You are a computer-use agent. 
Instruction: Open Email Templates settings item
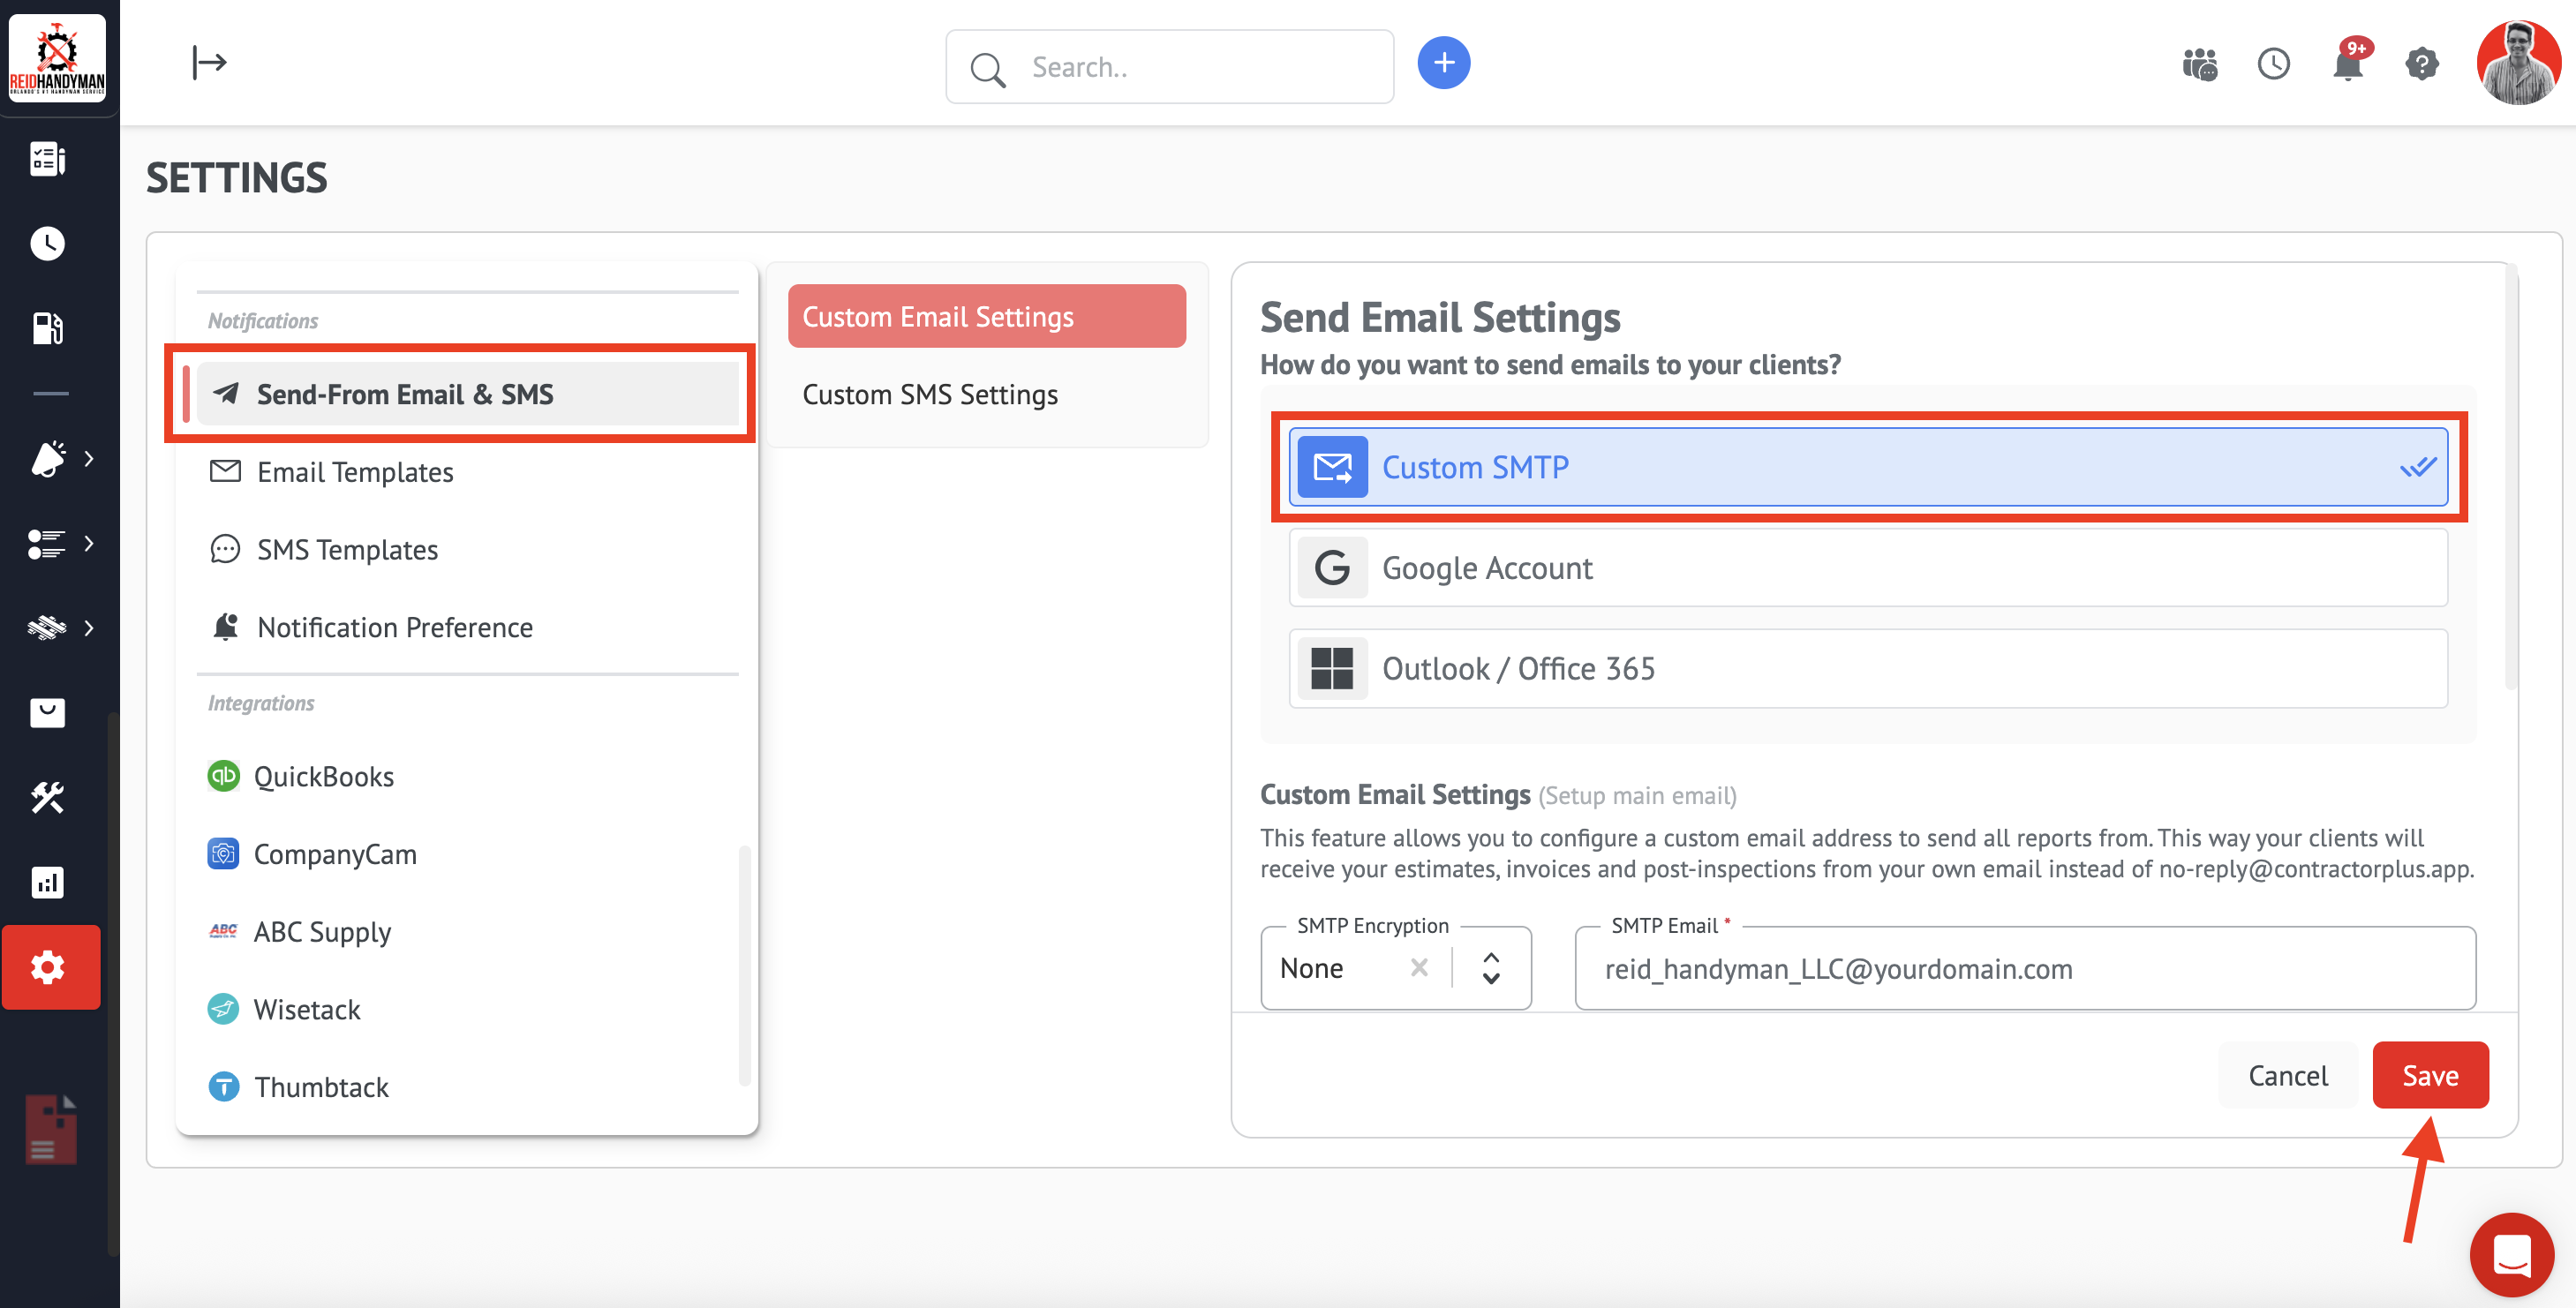pos(355,472)
